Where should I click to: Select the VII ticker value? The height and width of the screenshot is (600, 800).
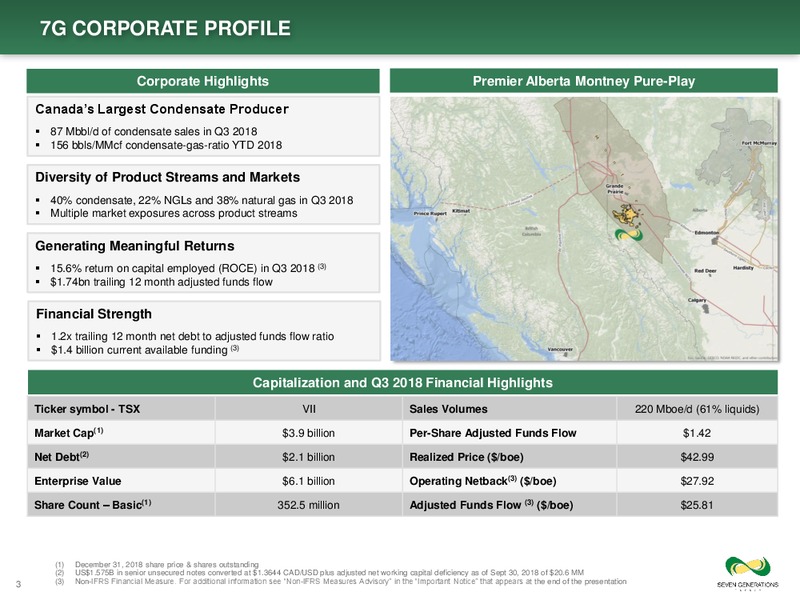[309, 409]
